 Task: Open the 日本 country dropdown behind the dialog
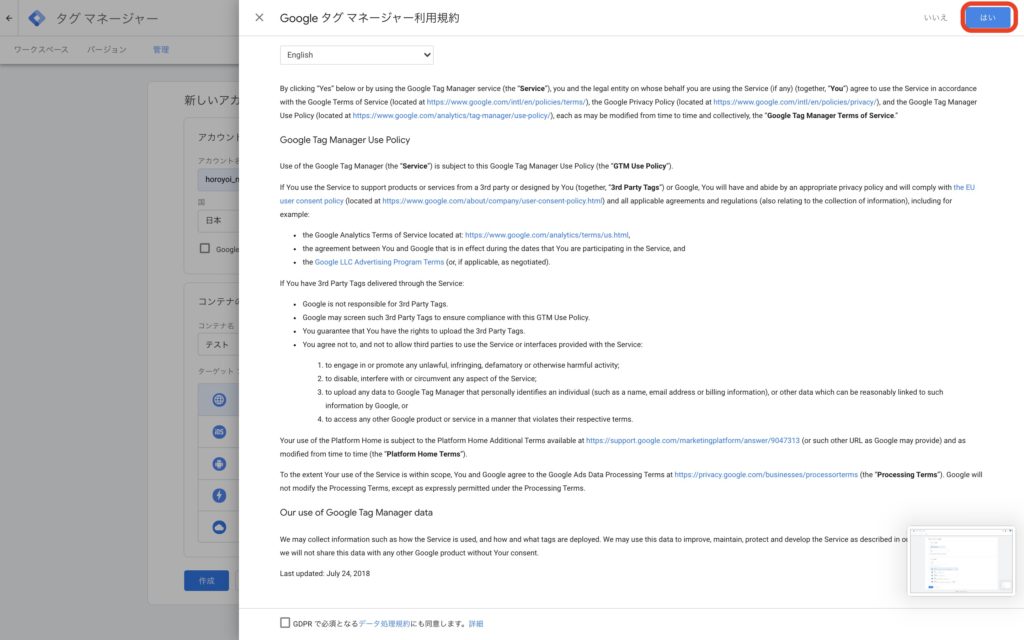click(218, 221)
